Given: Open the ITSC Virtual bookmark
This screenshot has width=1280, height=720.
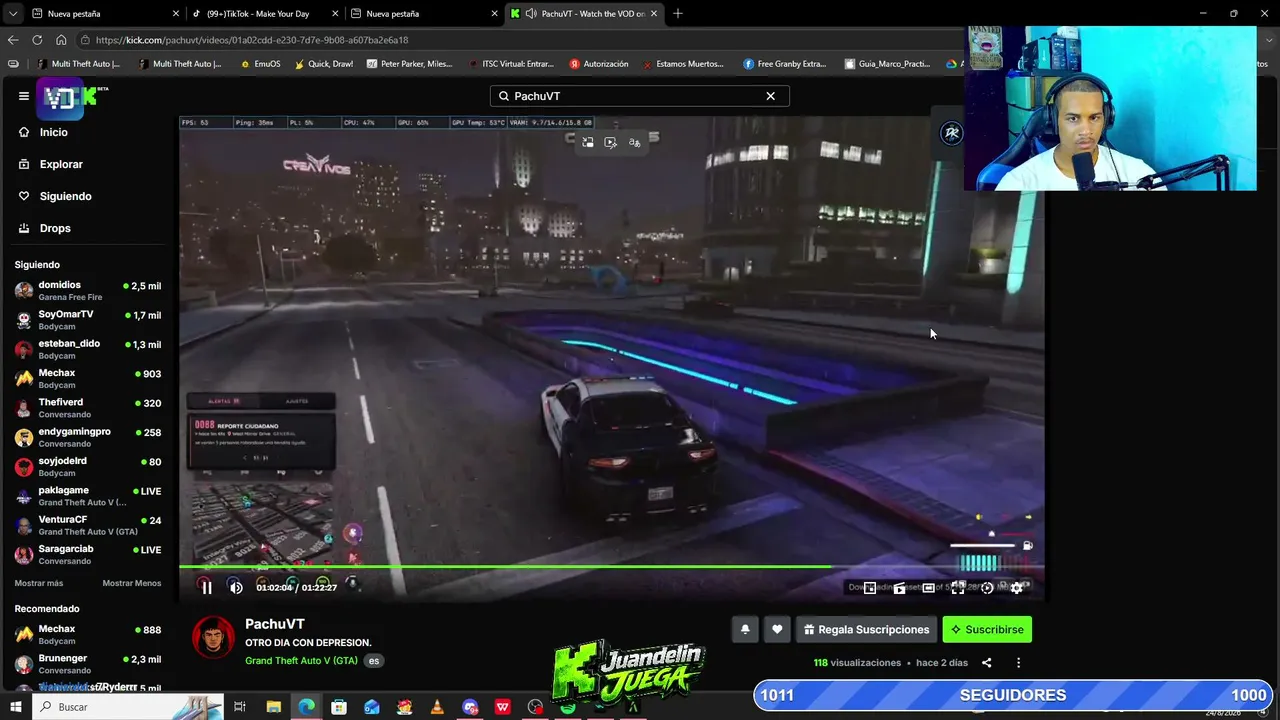Looking at the screenshot, I should [510, 64].
